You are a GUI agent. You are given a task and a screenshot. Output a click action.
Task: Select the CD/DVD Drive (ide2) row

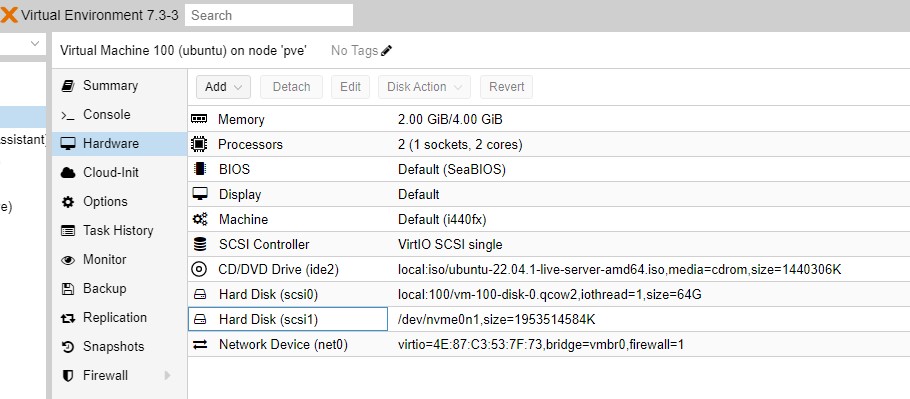(x=549, y=269)
